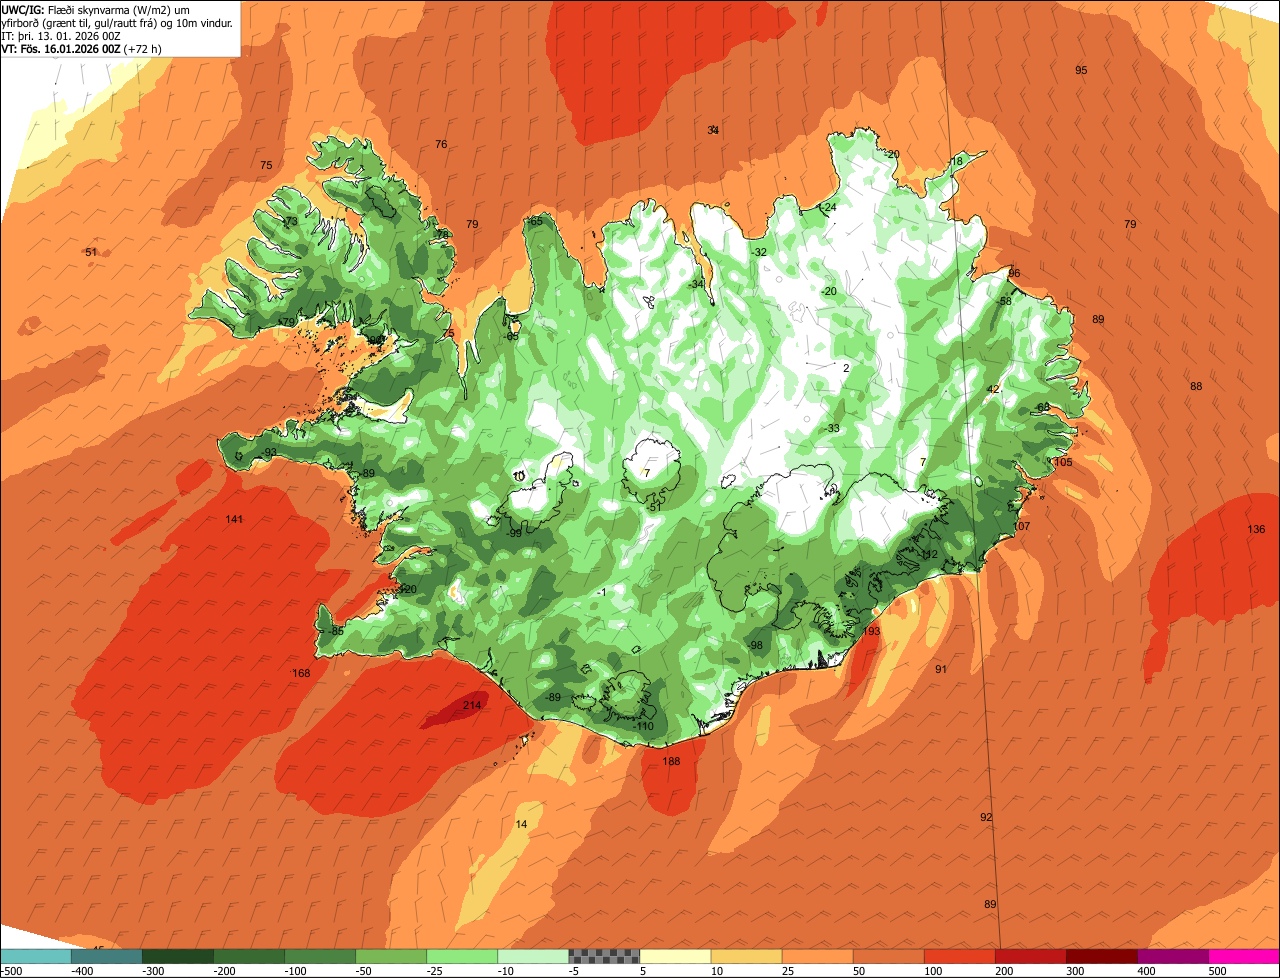Viewport: 1280px width, 978px height.
Task: Click the map value 96 on the northeast coast
Action: point(1014,273)
